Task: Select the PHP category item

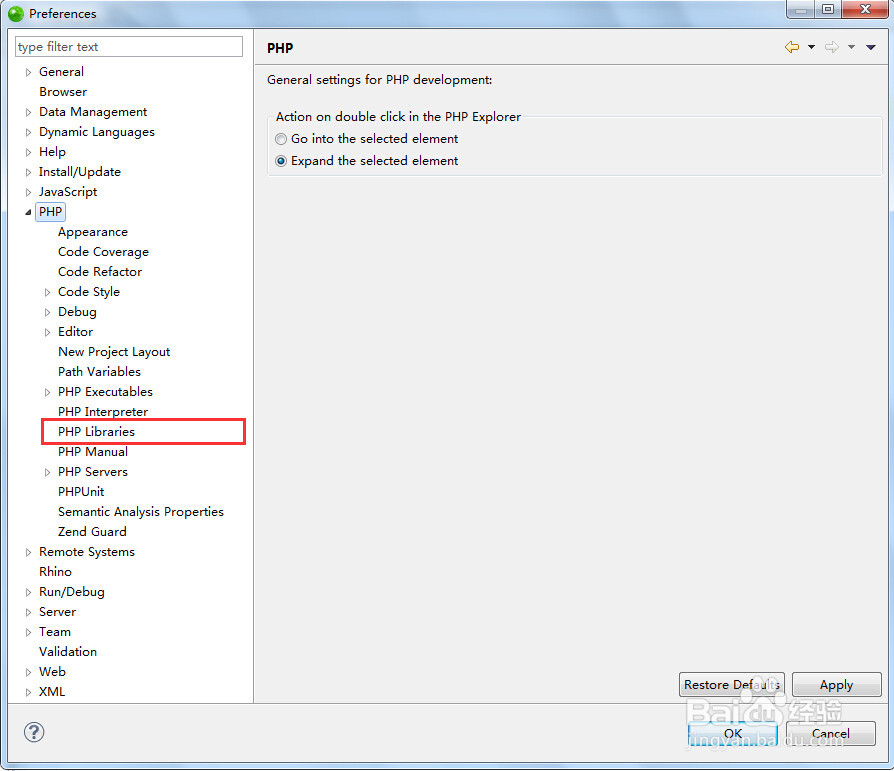Action: click(x=50, y=212)
